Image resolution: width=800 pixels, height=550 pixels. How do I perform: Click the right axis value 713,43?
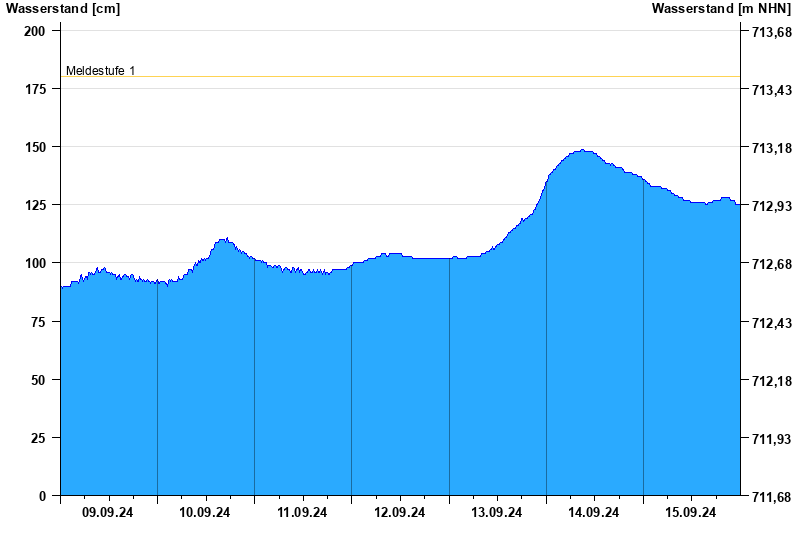pos(772,90)
